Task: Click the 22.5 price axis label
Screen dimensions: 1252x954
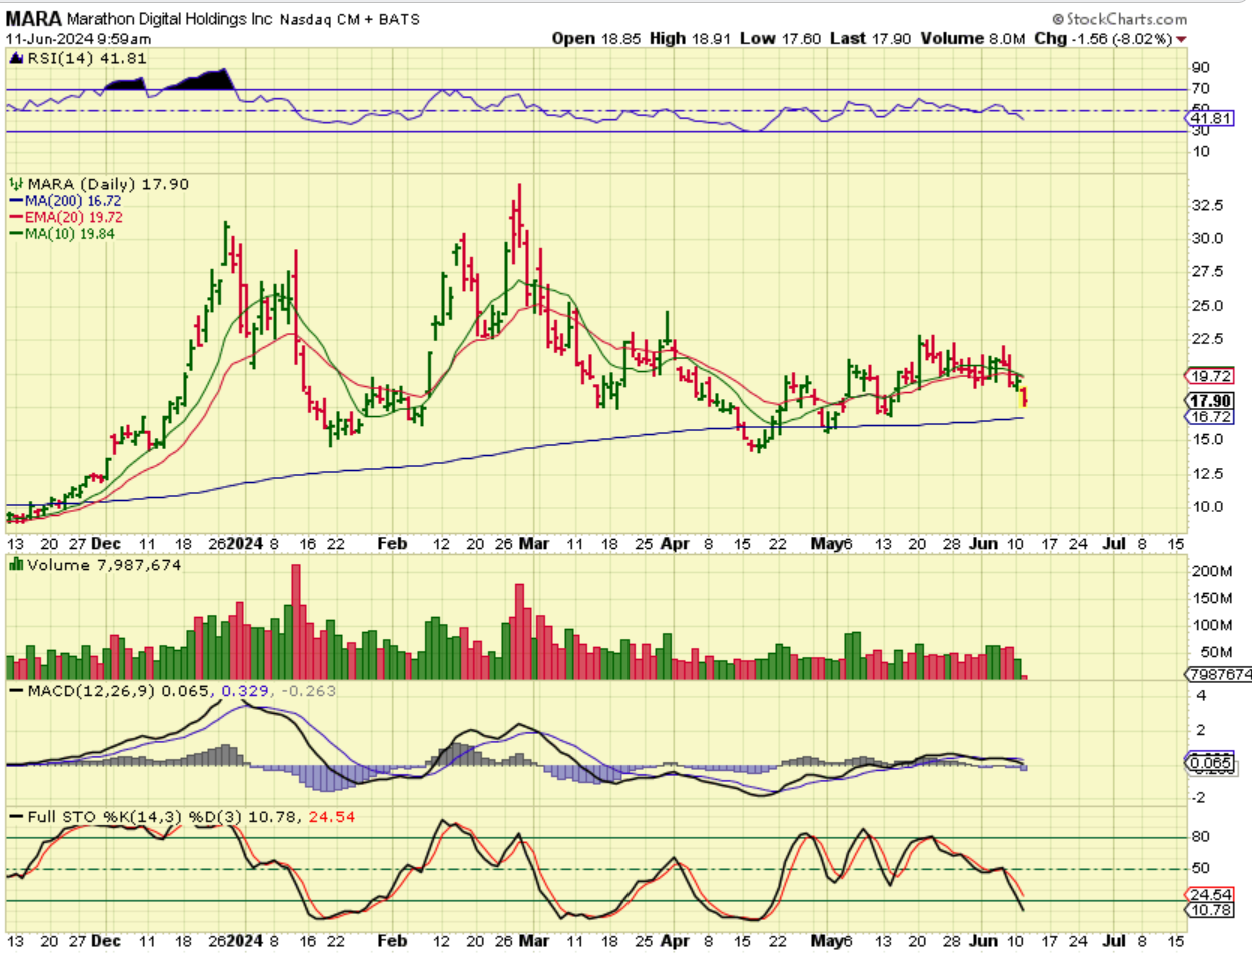Action: [1208, 339]
